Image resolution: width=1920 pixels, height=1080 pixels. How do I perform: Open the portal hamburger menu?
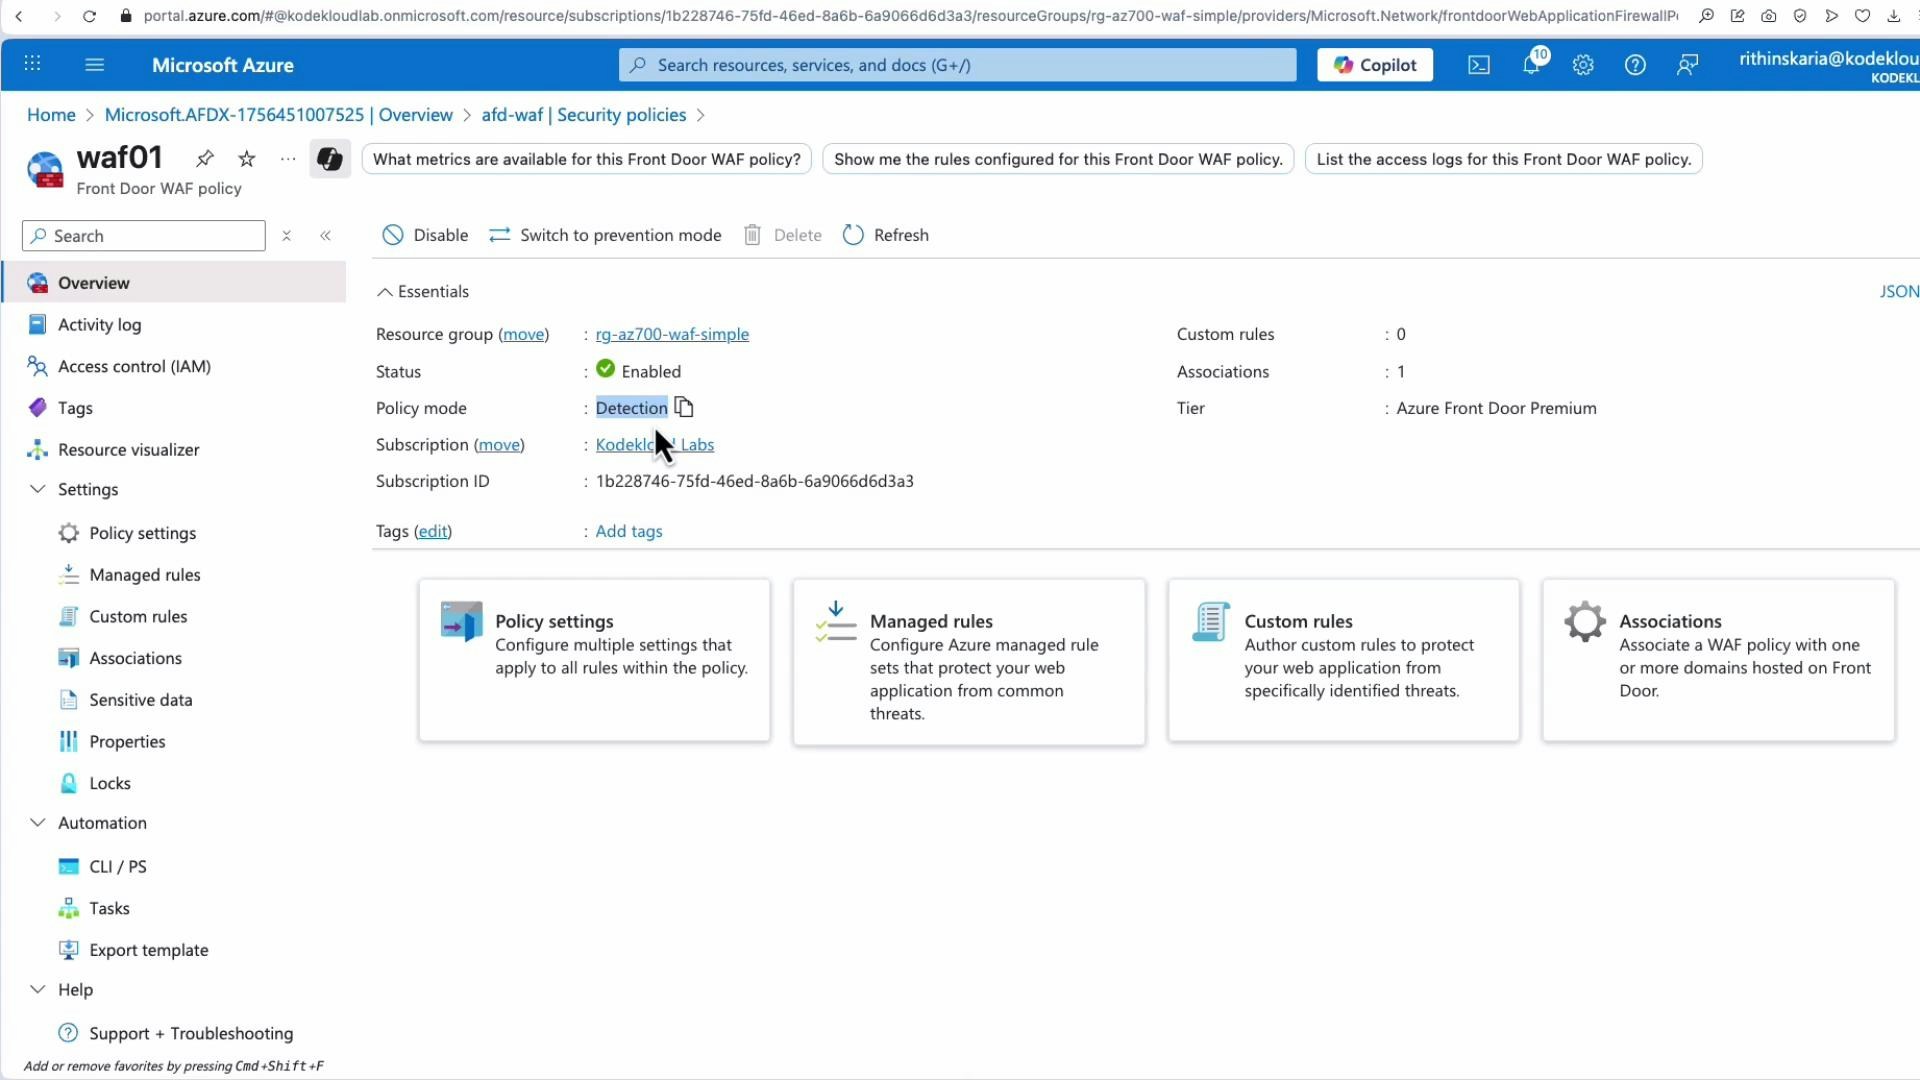click(95, 64)
